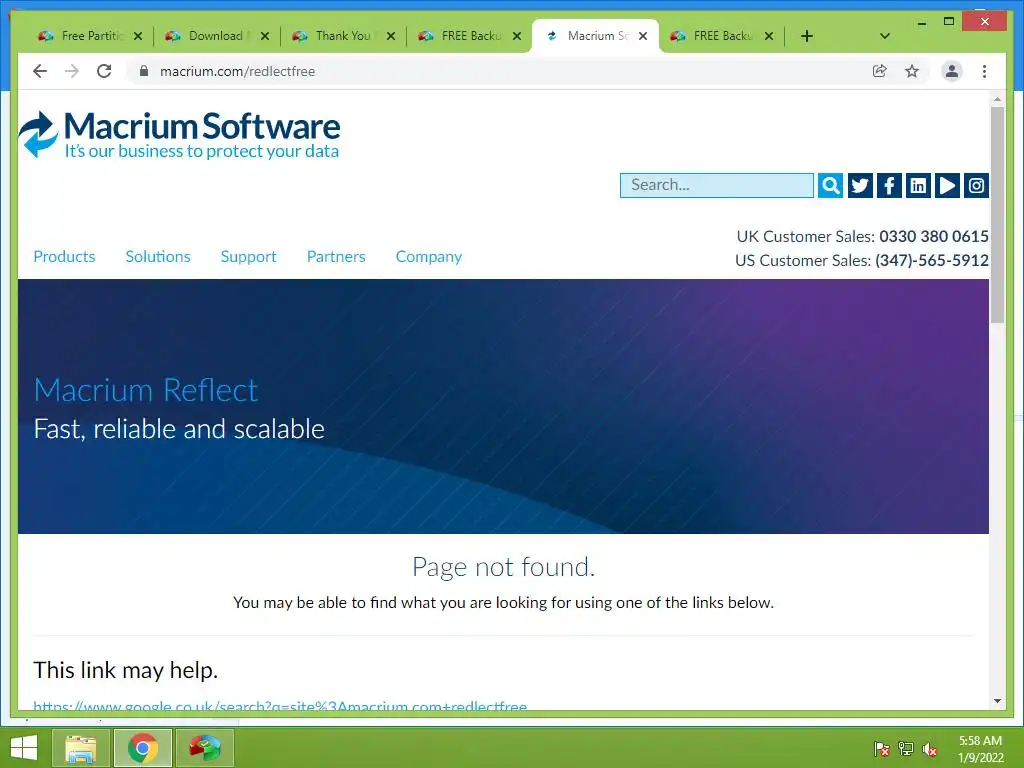Click the Macrium Reflect banner heading
This screenshot has width=1024, height=768.
click(146, 391)
